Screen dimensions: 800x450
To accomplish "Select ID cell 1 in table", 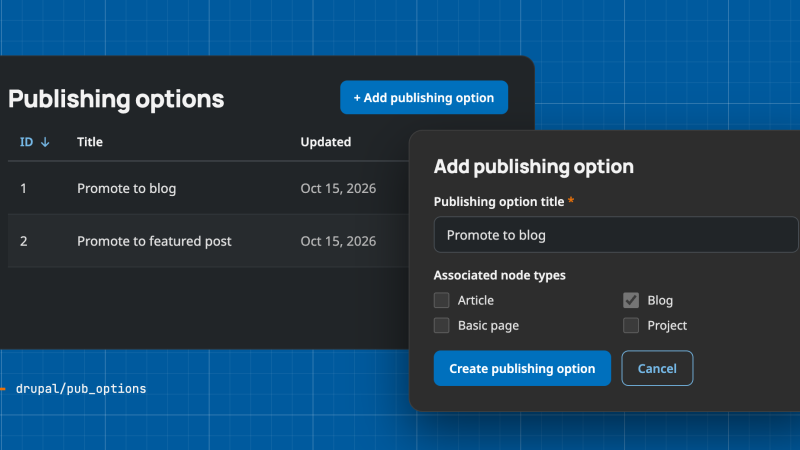I will click(x=23, y=188).
